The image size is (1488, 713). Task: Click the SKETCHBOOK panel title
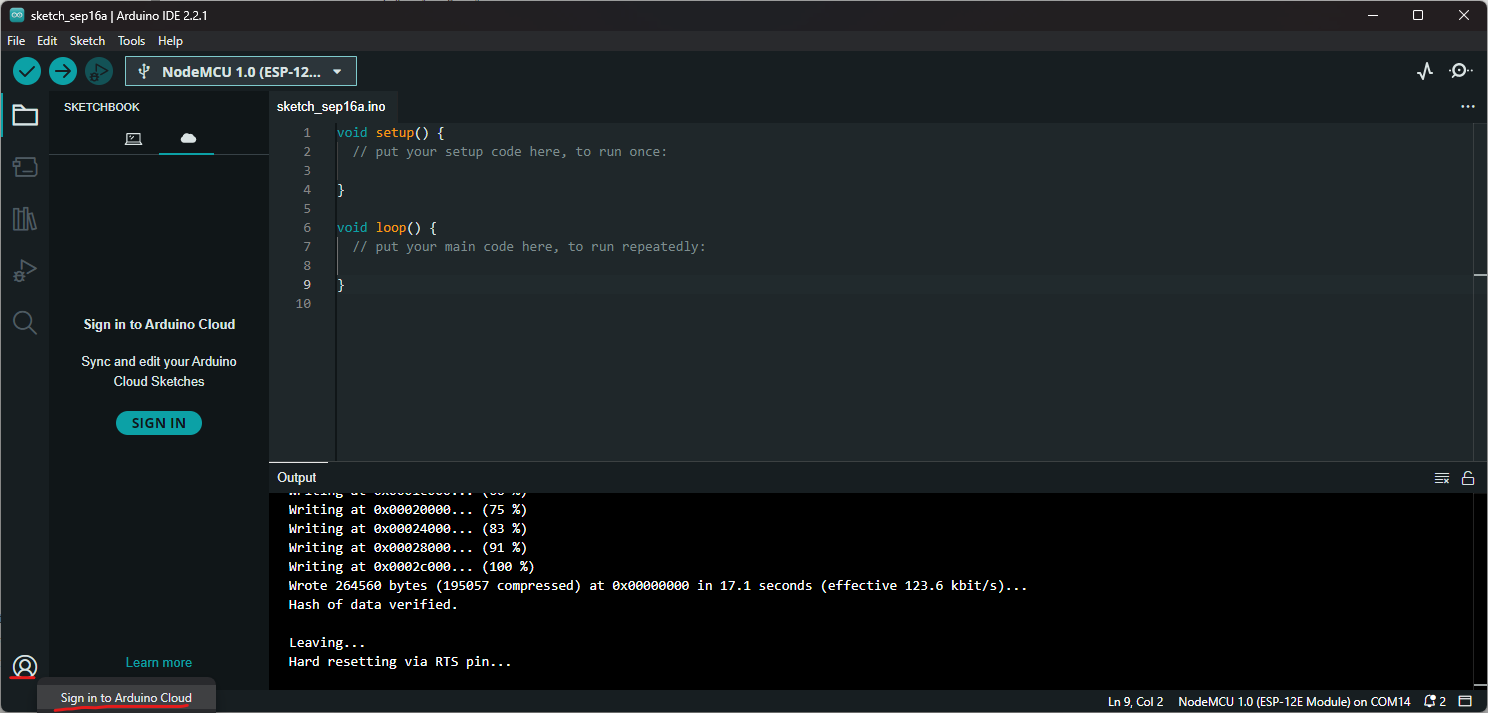point(102,107)
